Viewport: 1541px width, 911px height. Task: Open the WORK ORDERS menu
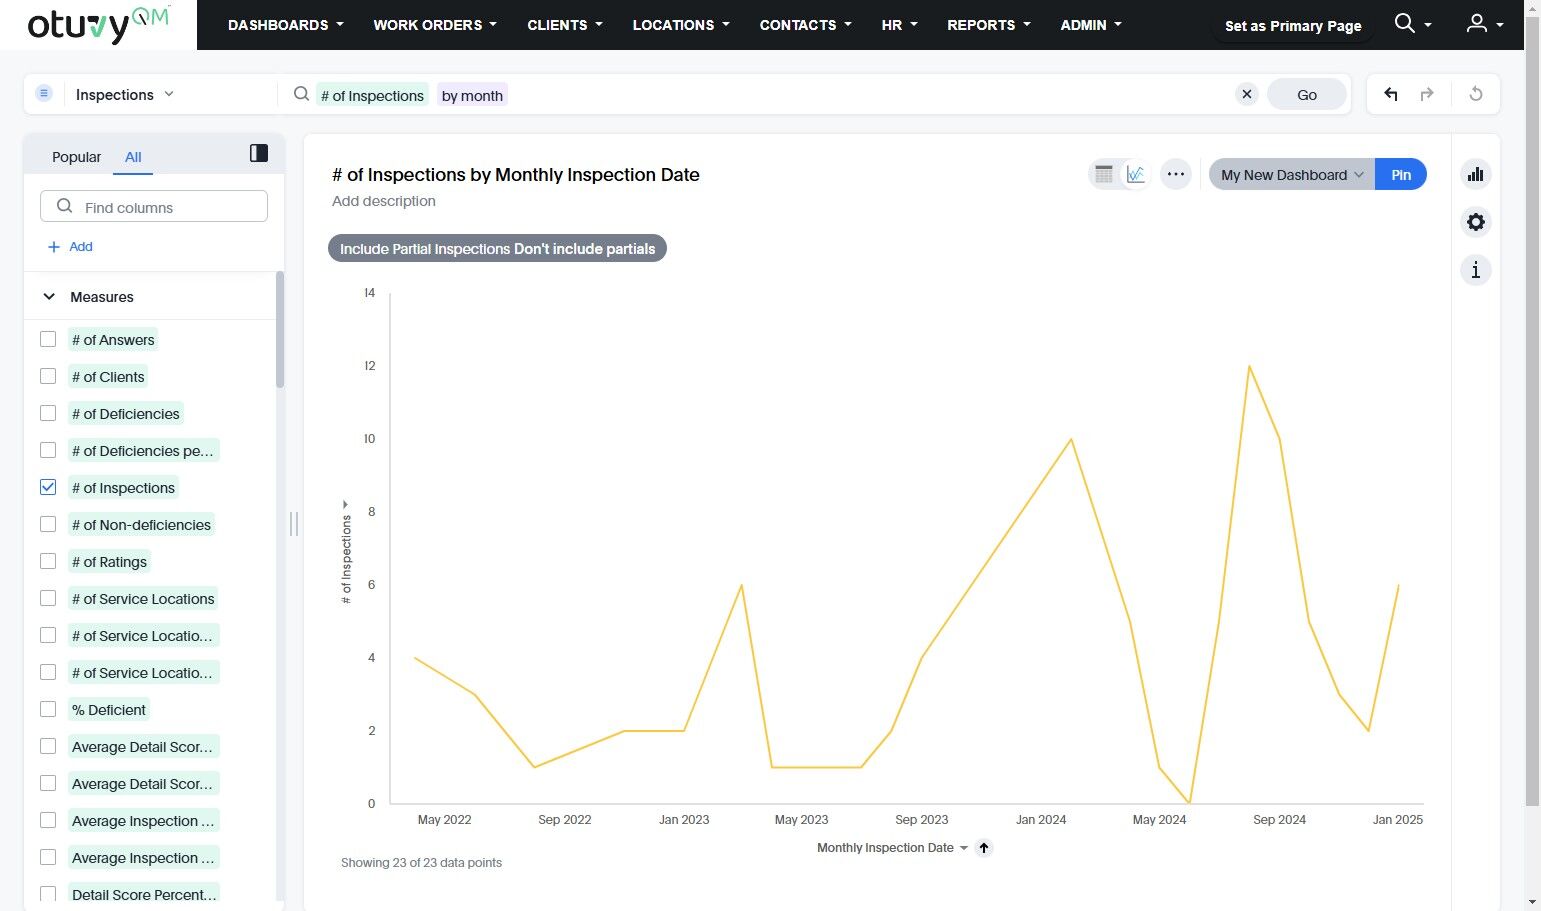tap(435, 25)
